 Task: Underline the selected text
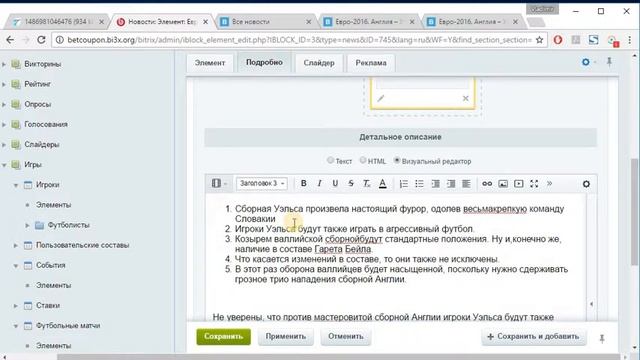point(335,184)
